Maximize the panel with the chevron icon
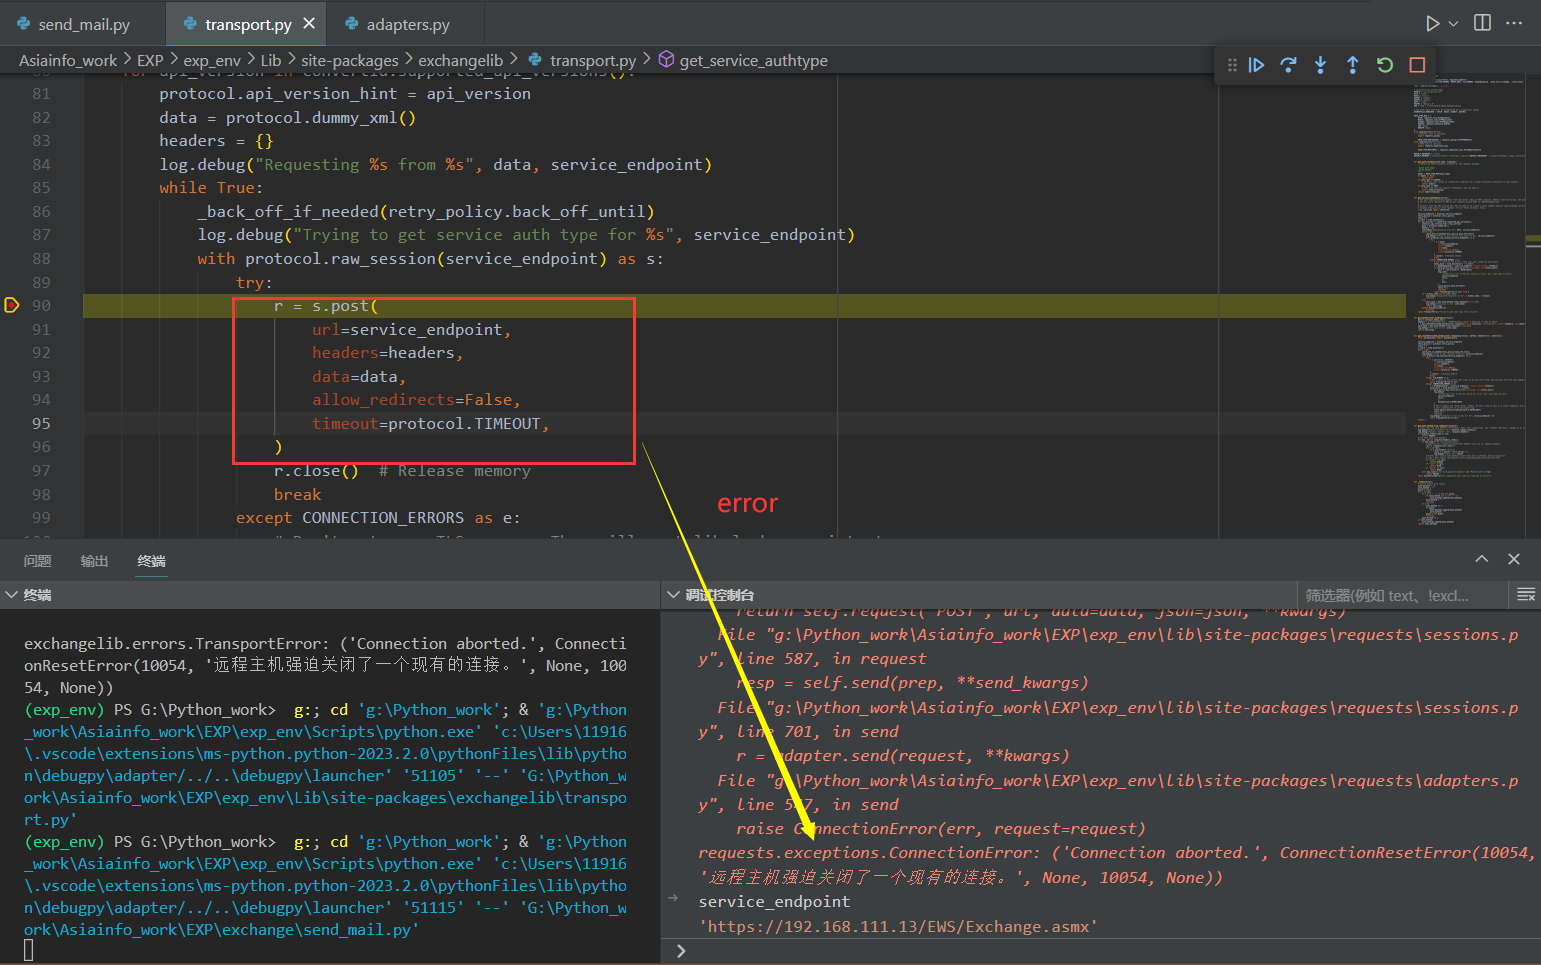Viewport: 1541px width, 965px height. pos(1481,559)
